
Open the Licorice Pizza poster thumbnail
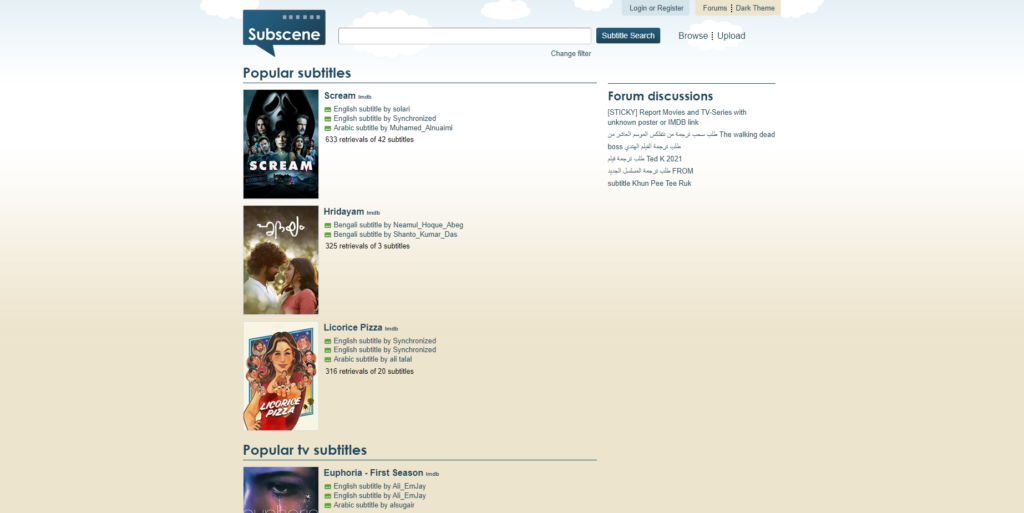(x=281, y=376)
